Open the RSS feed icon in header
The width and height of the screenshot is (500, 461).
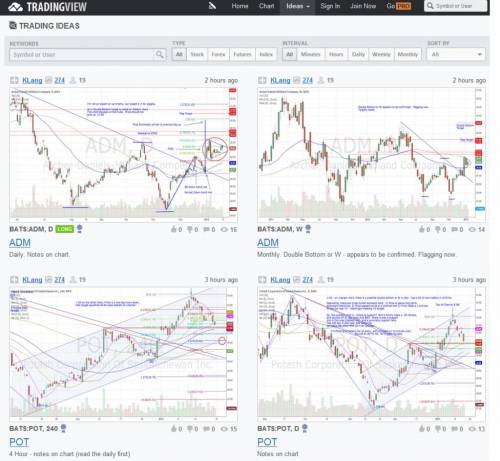pos(212,6)
